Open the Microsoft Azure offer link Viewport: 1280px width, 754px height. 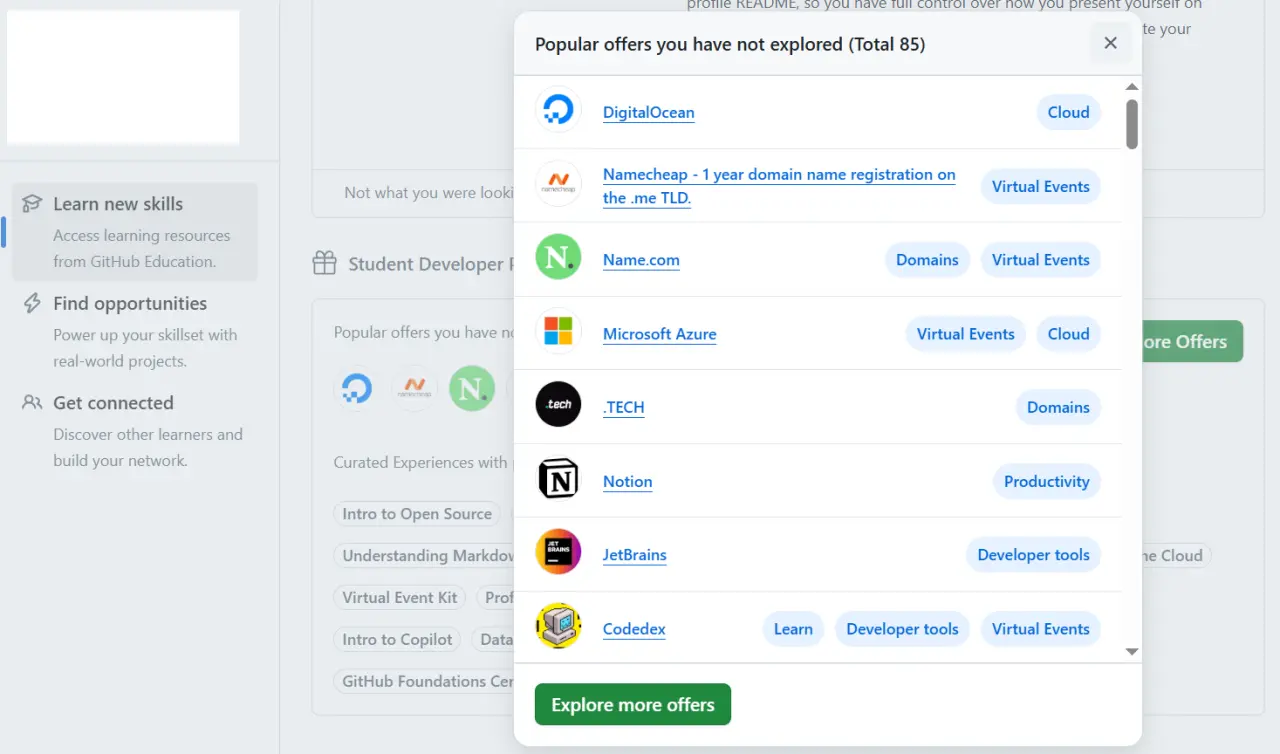(659, 334)
